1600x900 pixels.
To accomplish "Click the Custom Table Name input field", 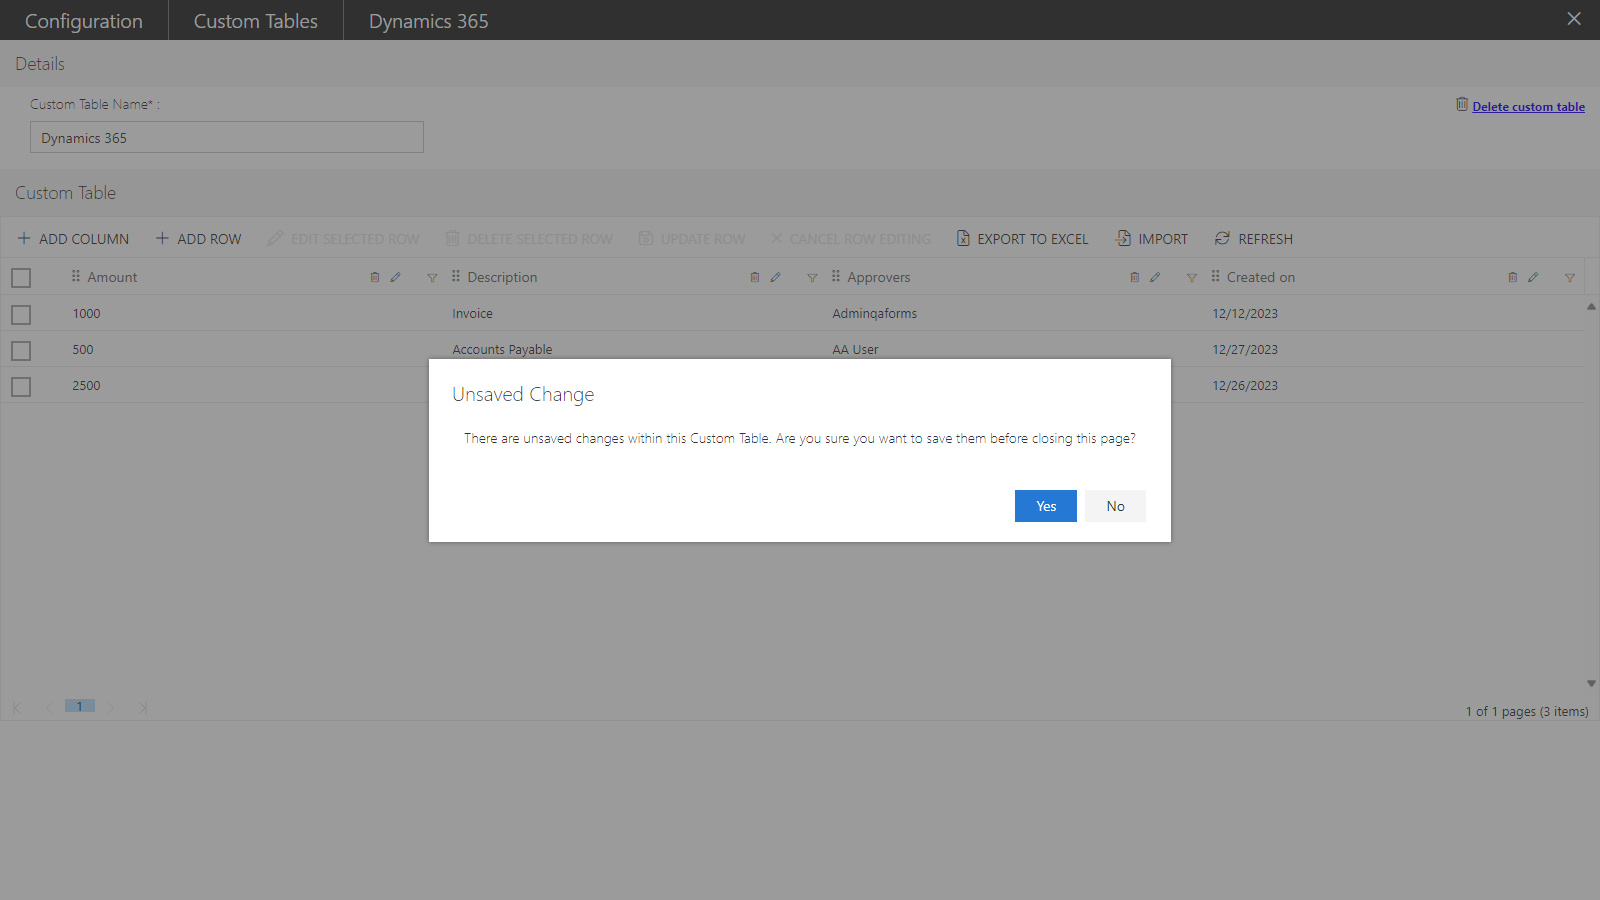I will 227,137.
